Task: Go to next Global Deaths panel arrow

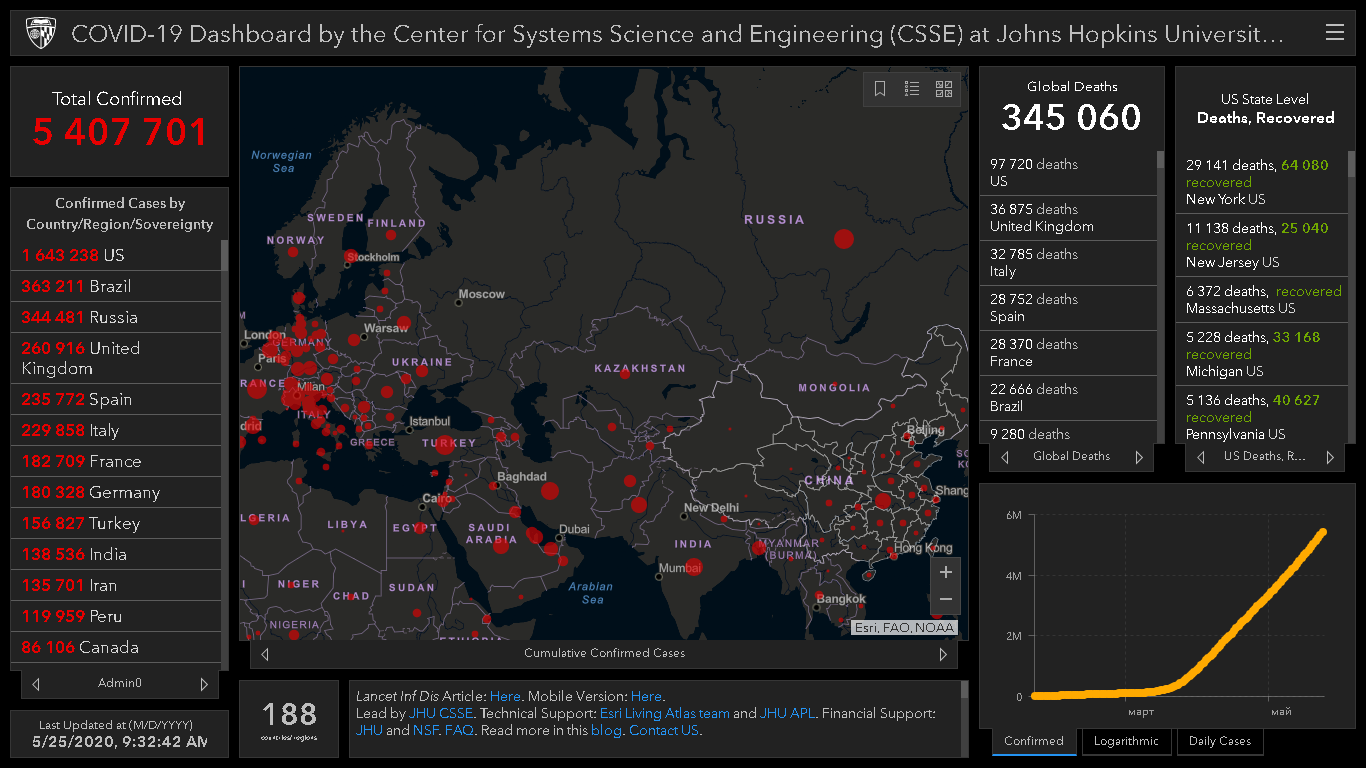Action: coord(1139,457)
